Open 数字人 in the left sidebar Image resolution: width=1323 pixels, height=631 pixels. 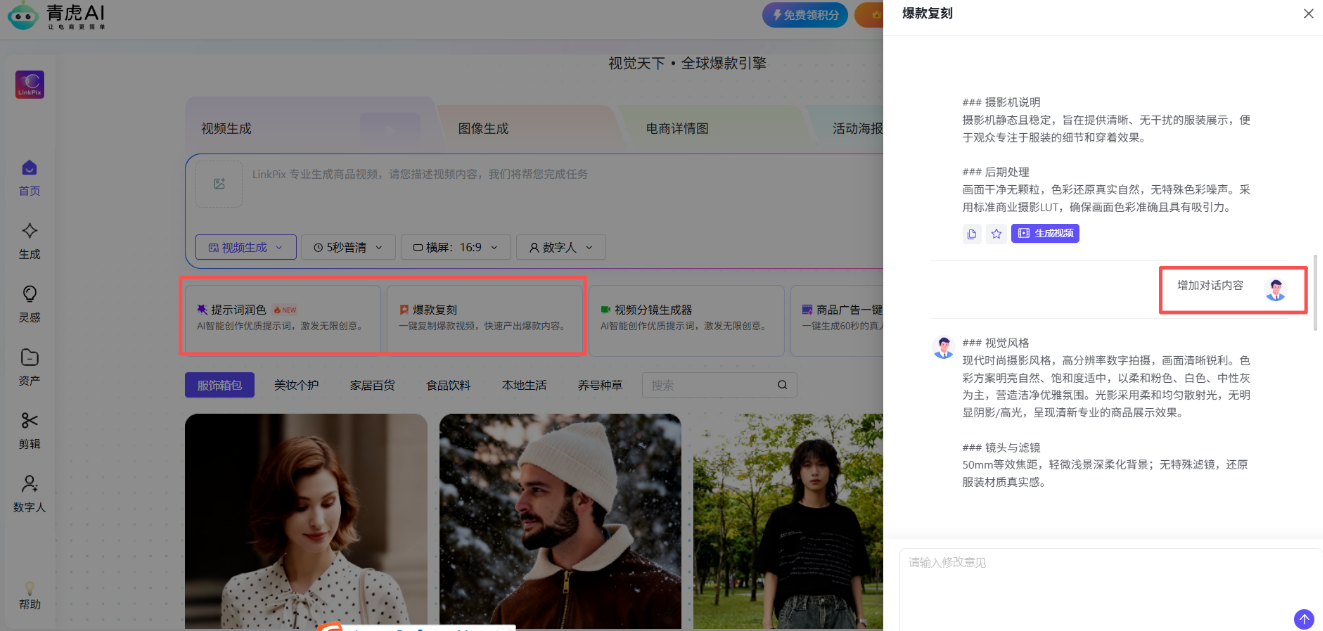(30, 493)
